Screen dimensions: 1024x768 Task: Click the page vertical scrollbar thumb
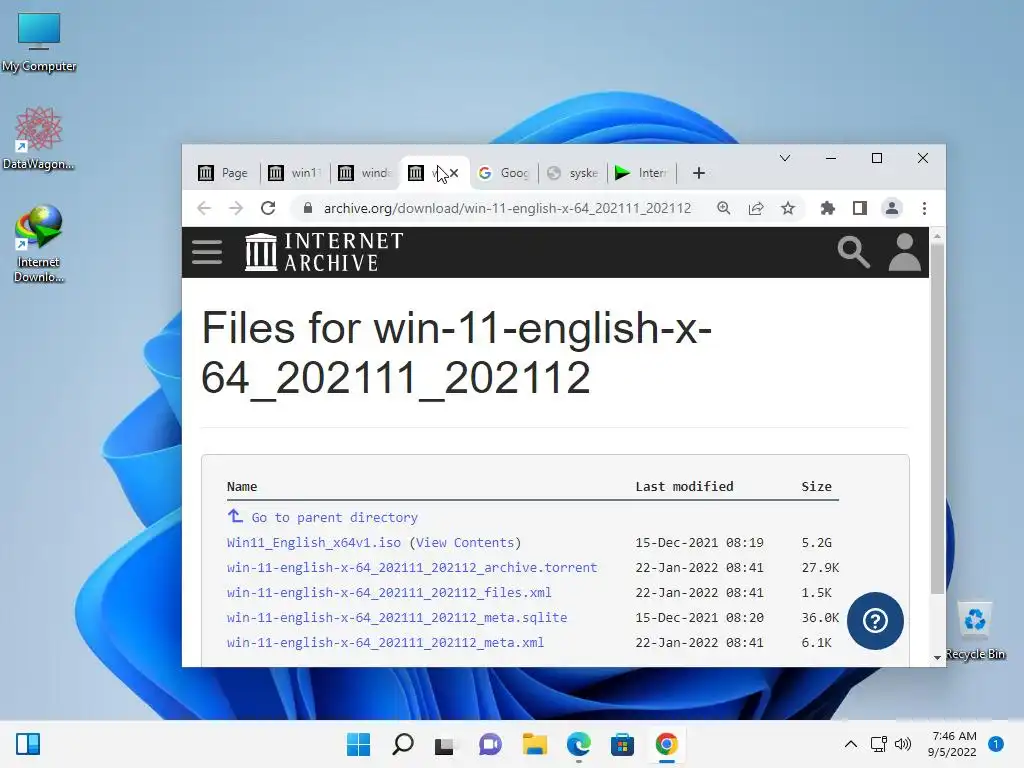(937, 418)
